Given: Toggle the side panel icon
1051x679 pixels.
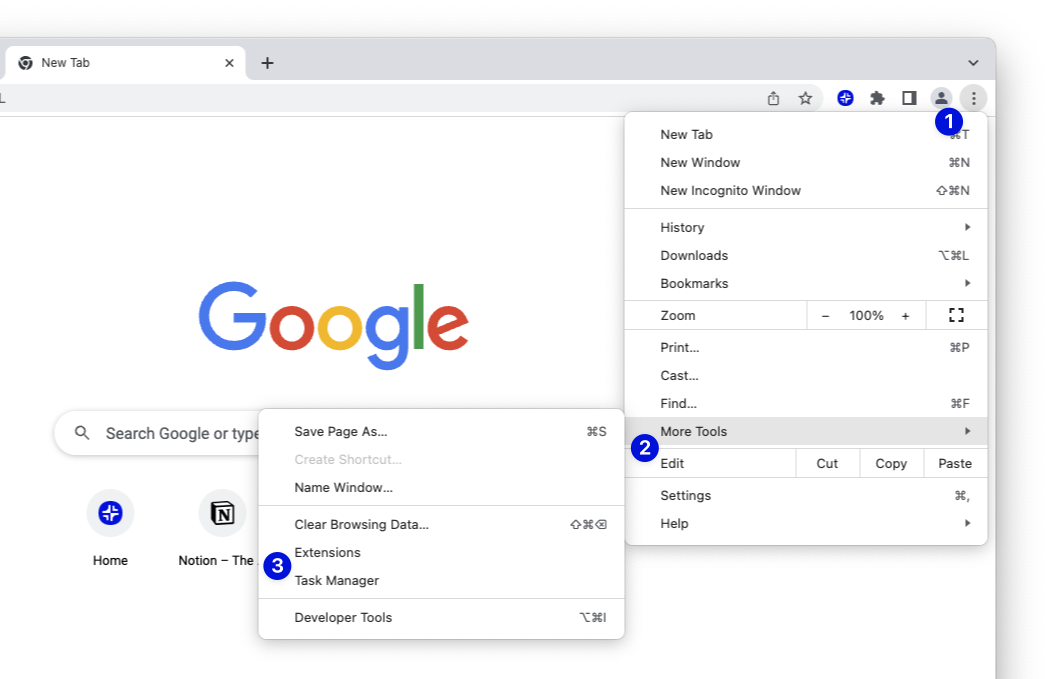Looking at the screenshot, I should (909, 99).
